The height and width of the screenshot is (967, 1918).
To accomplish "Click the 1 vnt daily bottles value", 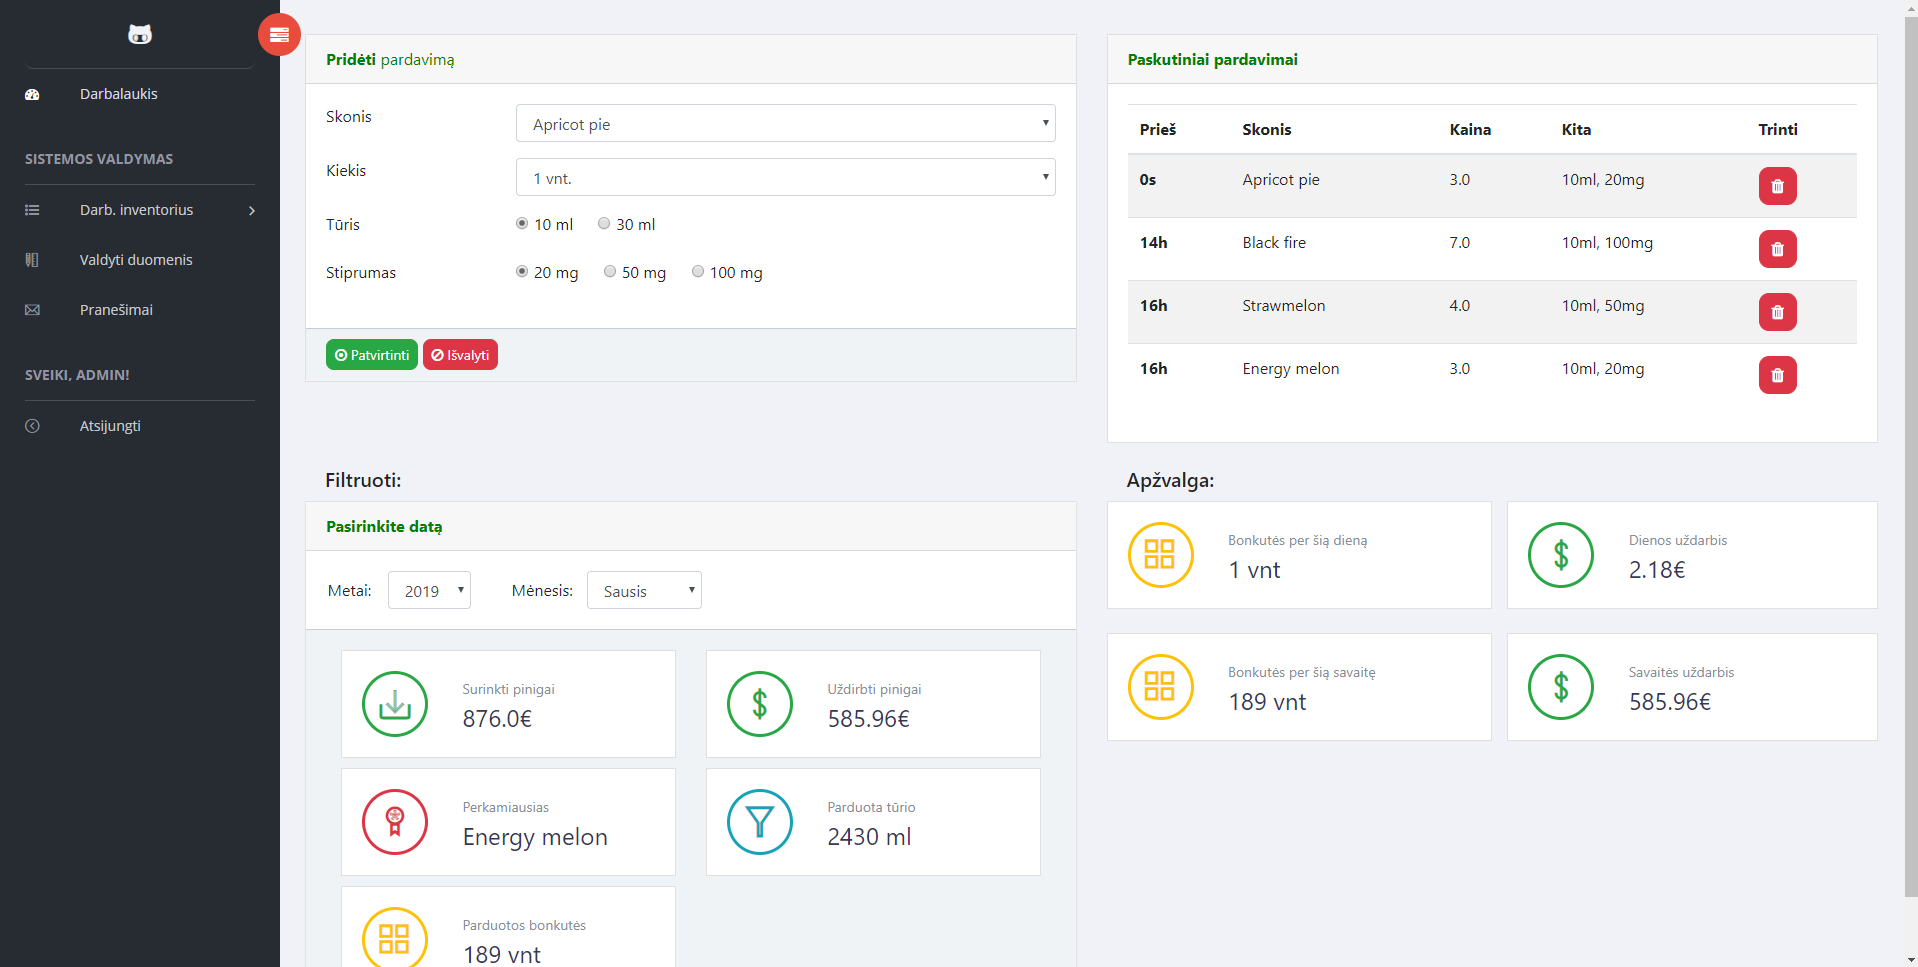I will (1254, 570).
